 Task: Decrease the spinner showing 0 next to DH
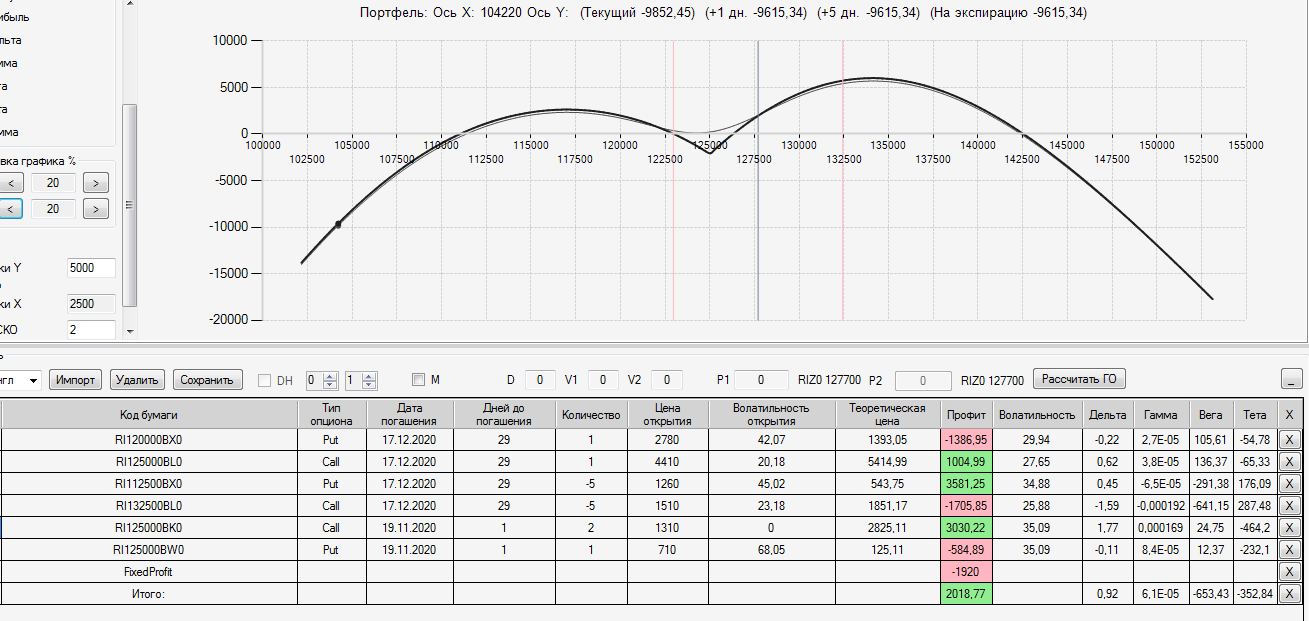(330, 385)
